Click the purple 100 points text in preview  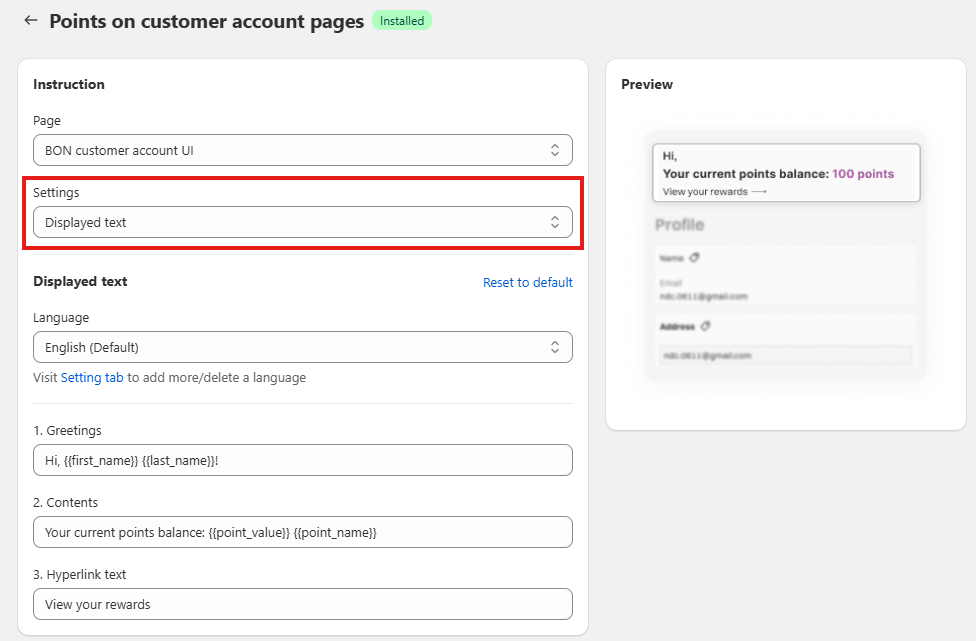click(863, 174)
